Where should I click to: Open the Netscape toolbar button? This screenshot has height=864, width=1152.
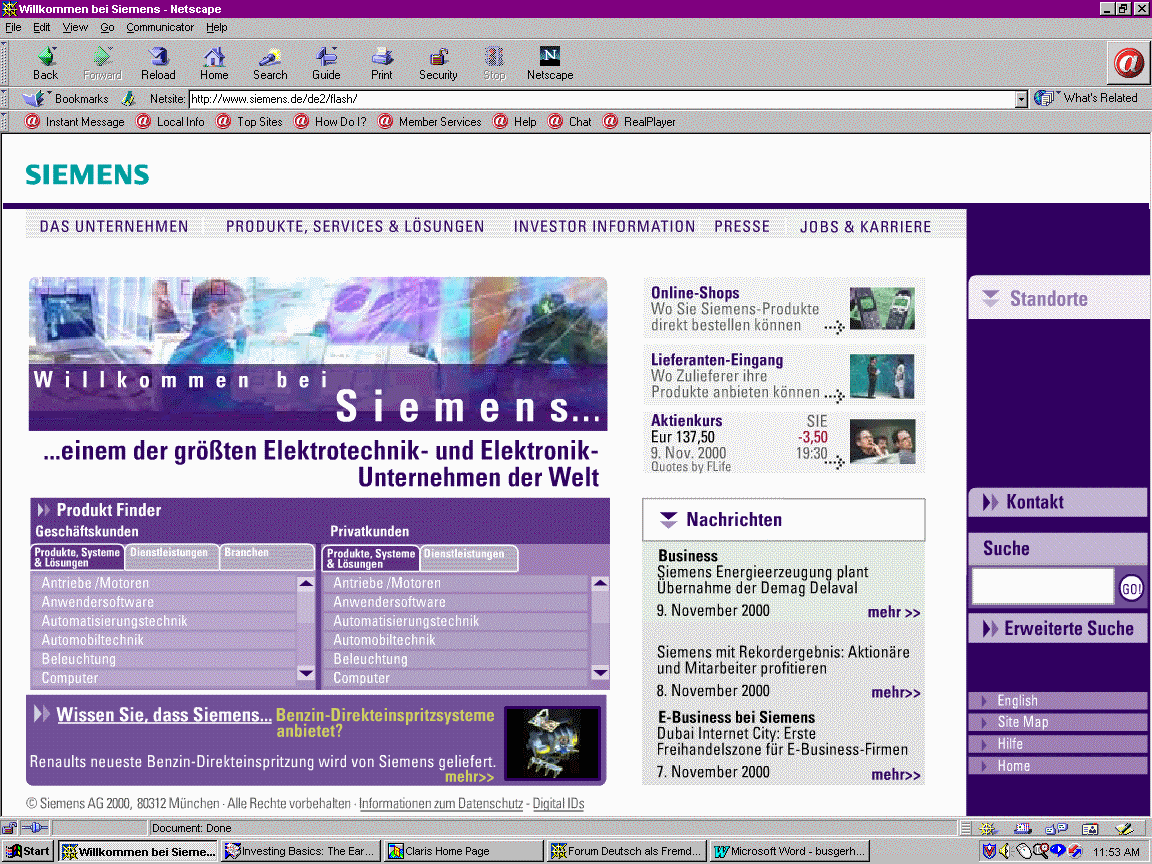point(550,63)
